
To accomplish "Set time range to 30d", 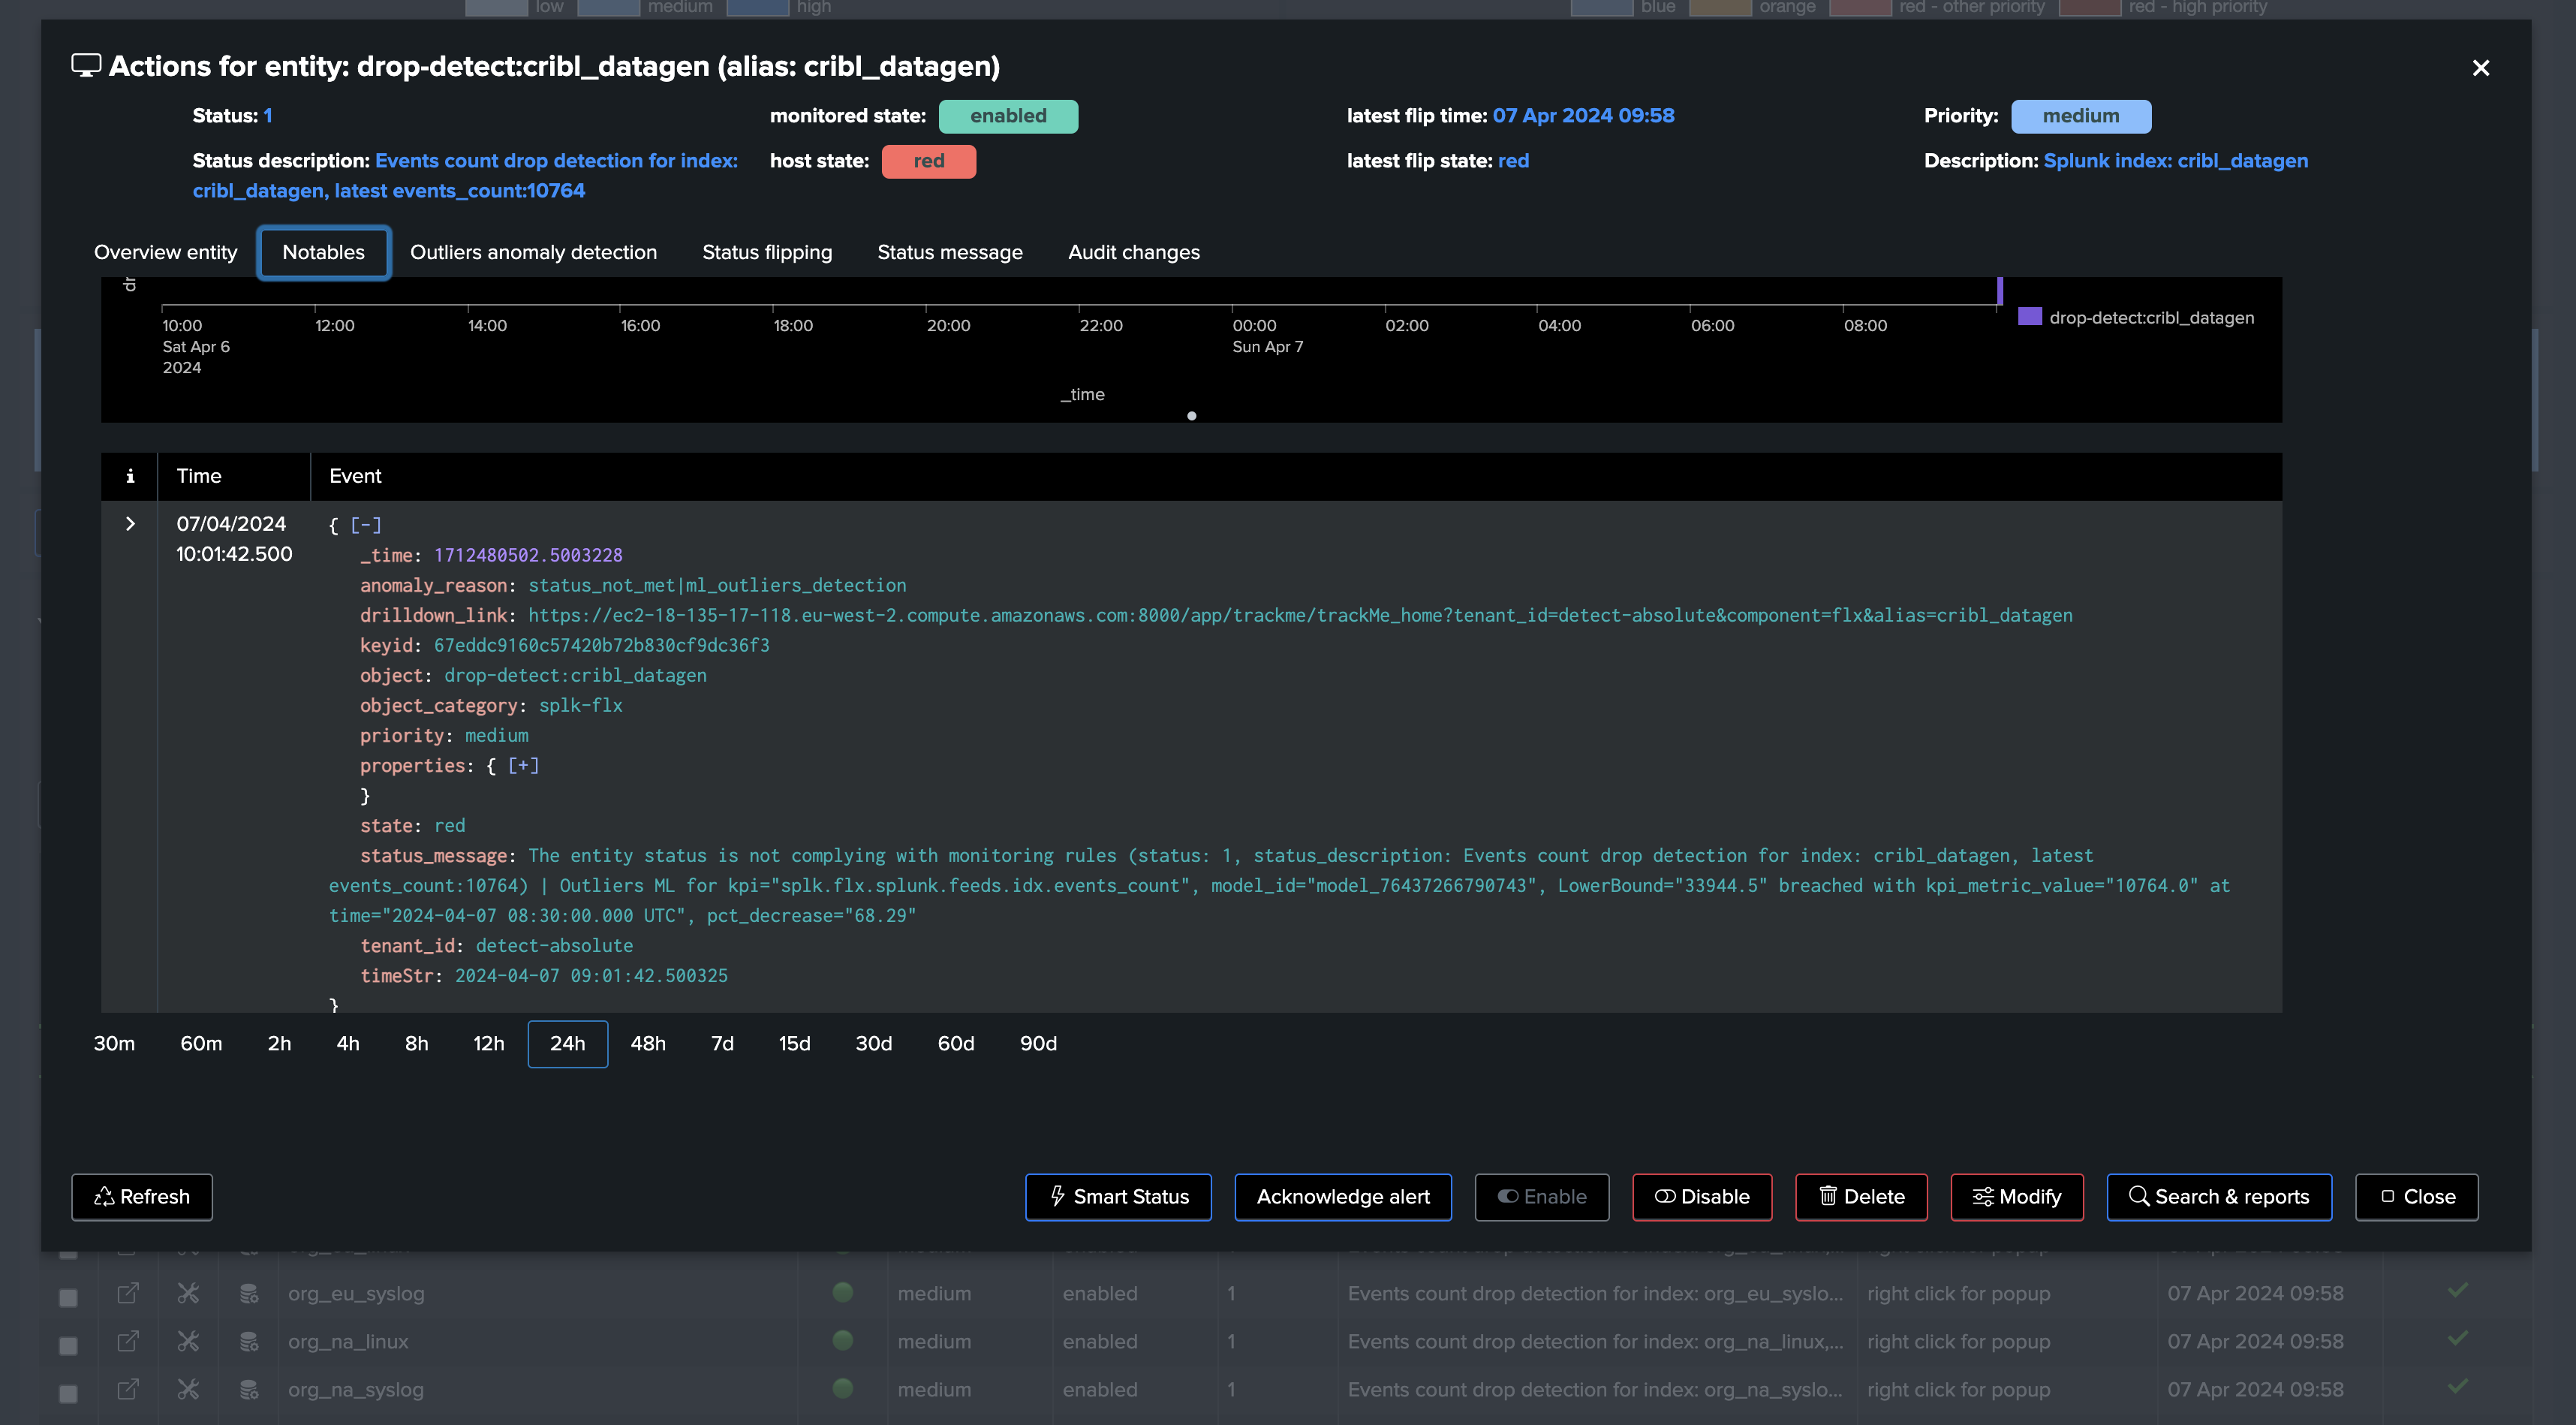I will (873, 1043).
